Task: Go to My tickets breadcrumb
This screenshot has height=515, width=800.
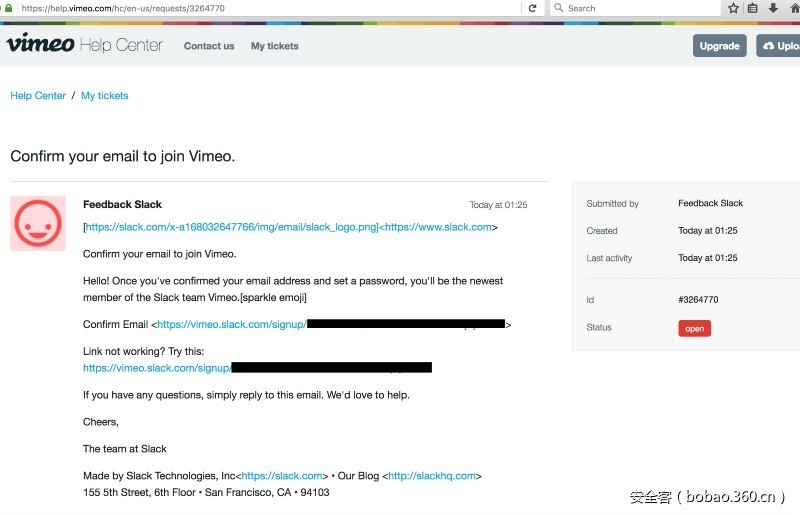Action: click(x=105, y=95)
